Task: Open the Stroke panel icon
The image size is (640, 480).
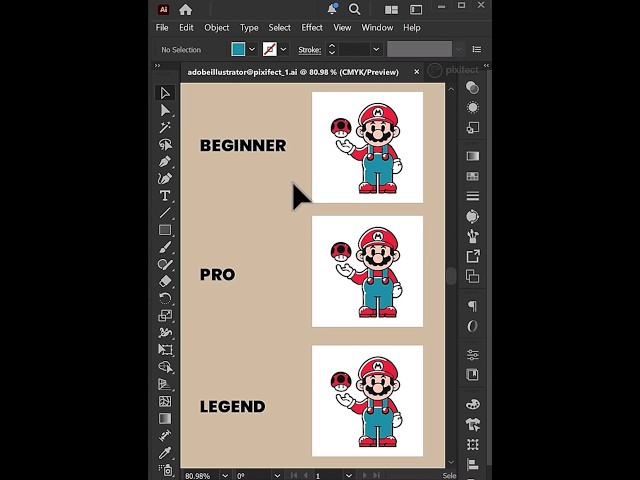Action: click(x=472, y=196)
